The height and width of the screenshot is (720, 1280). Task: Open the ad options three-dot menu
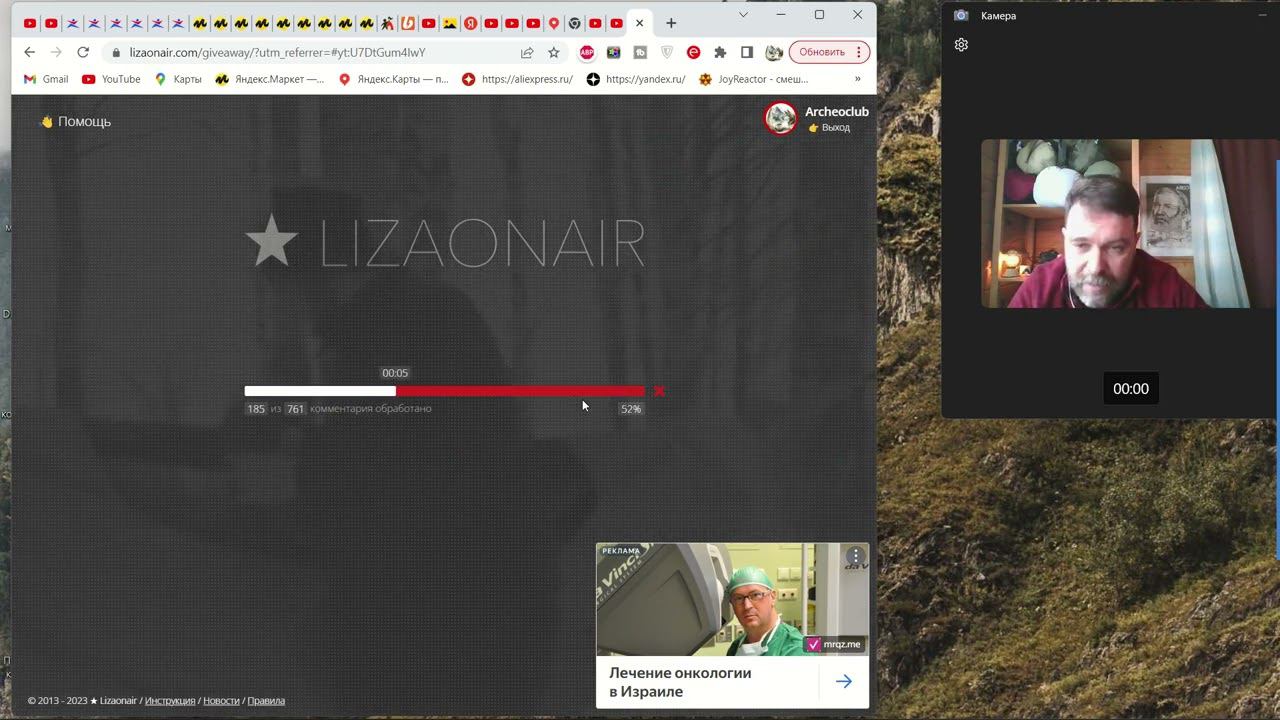tap(856, 556)
